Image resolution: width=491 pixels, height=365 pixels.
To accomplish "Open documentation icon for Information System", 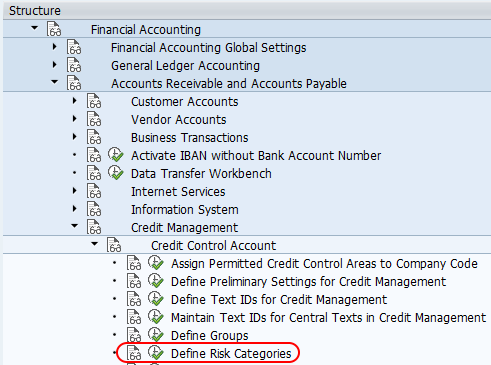I will click(x=94, y=209).
